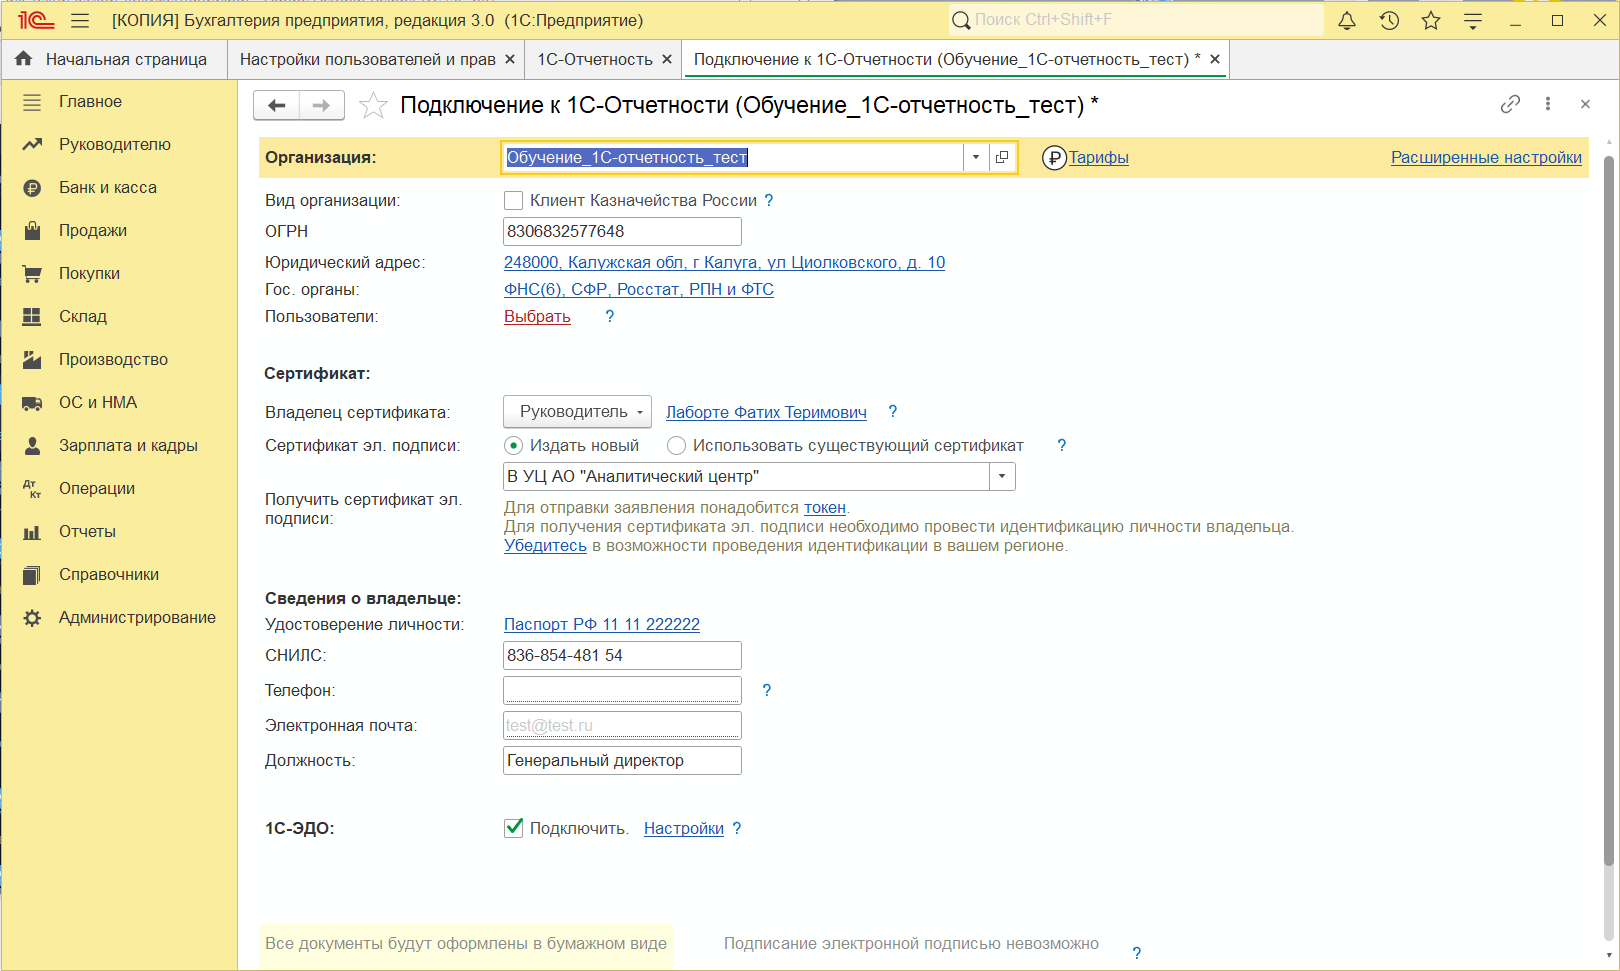The height and width of the screenshot is (971, 1620).
Task: Switch to 1С-Отчетность tab
Action: [595, 59]
